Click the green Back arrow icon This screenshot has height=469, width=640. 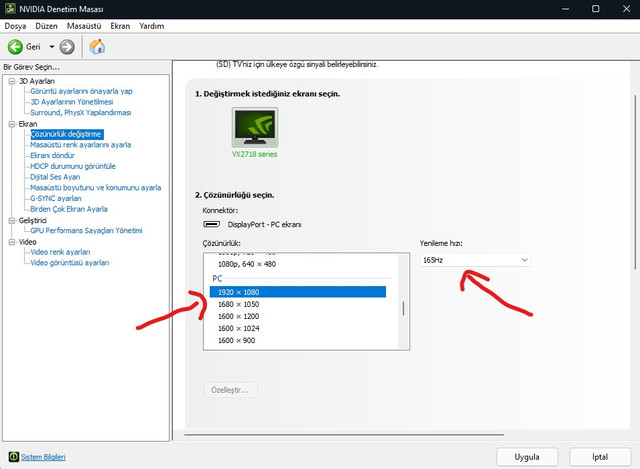(x=16, y=47)
